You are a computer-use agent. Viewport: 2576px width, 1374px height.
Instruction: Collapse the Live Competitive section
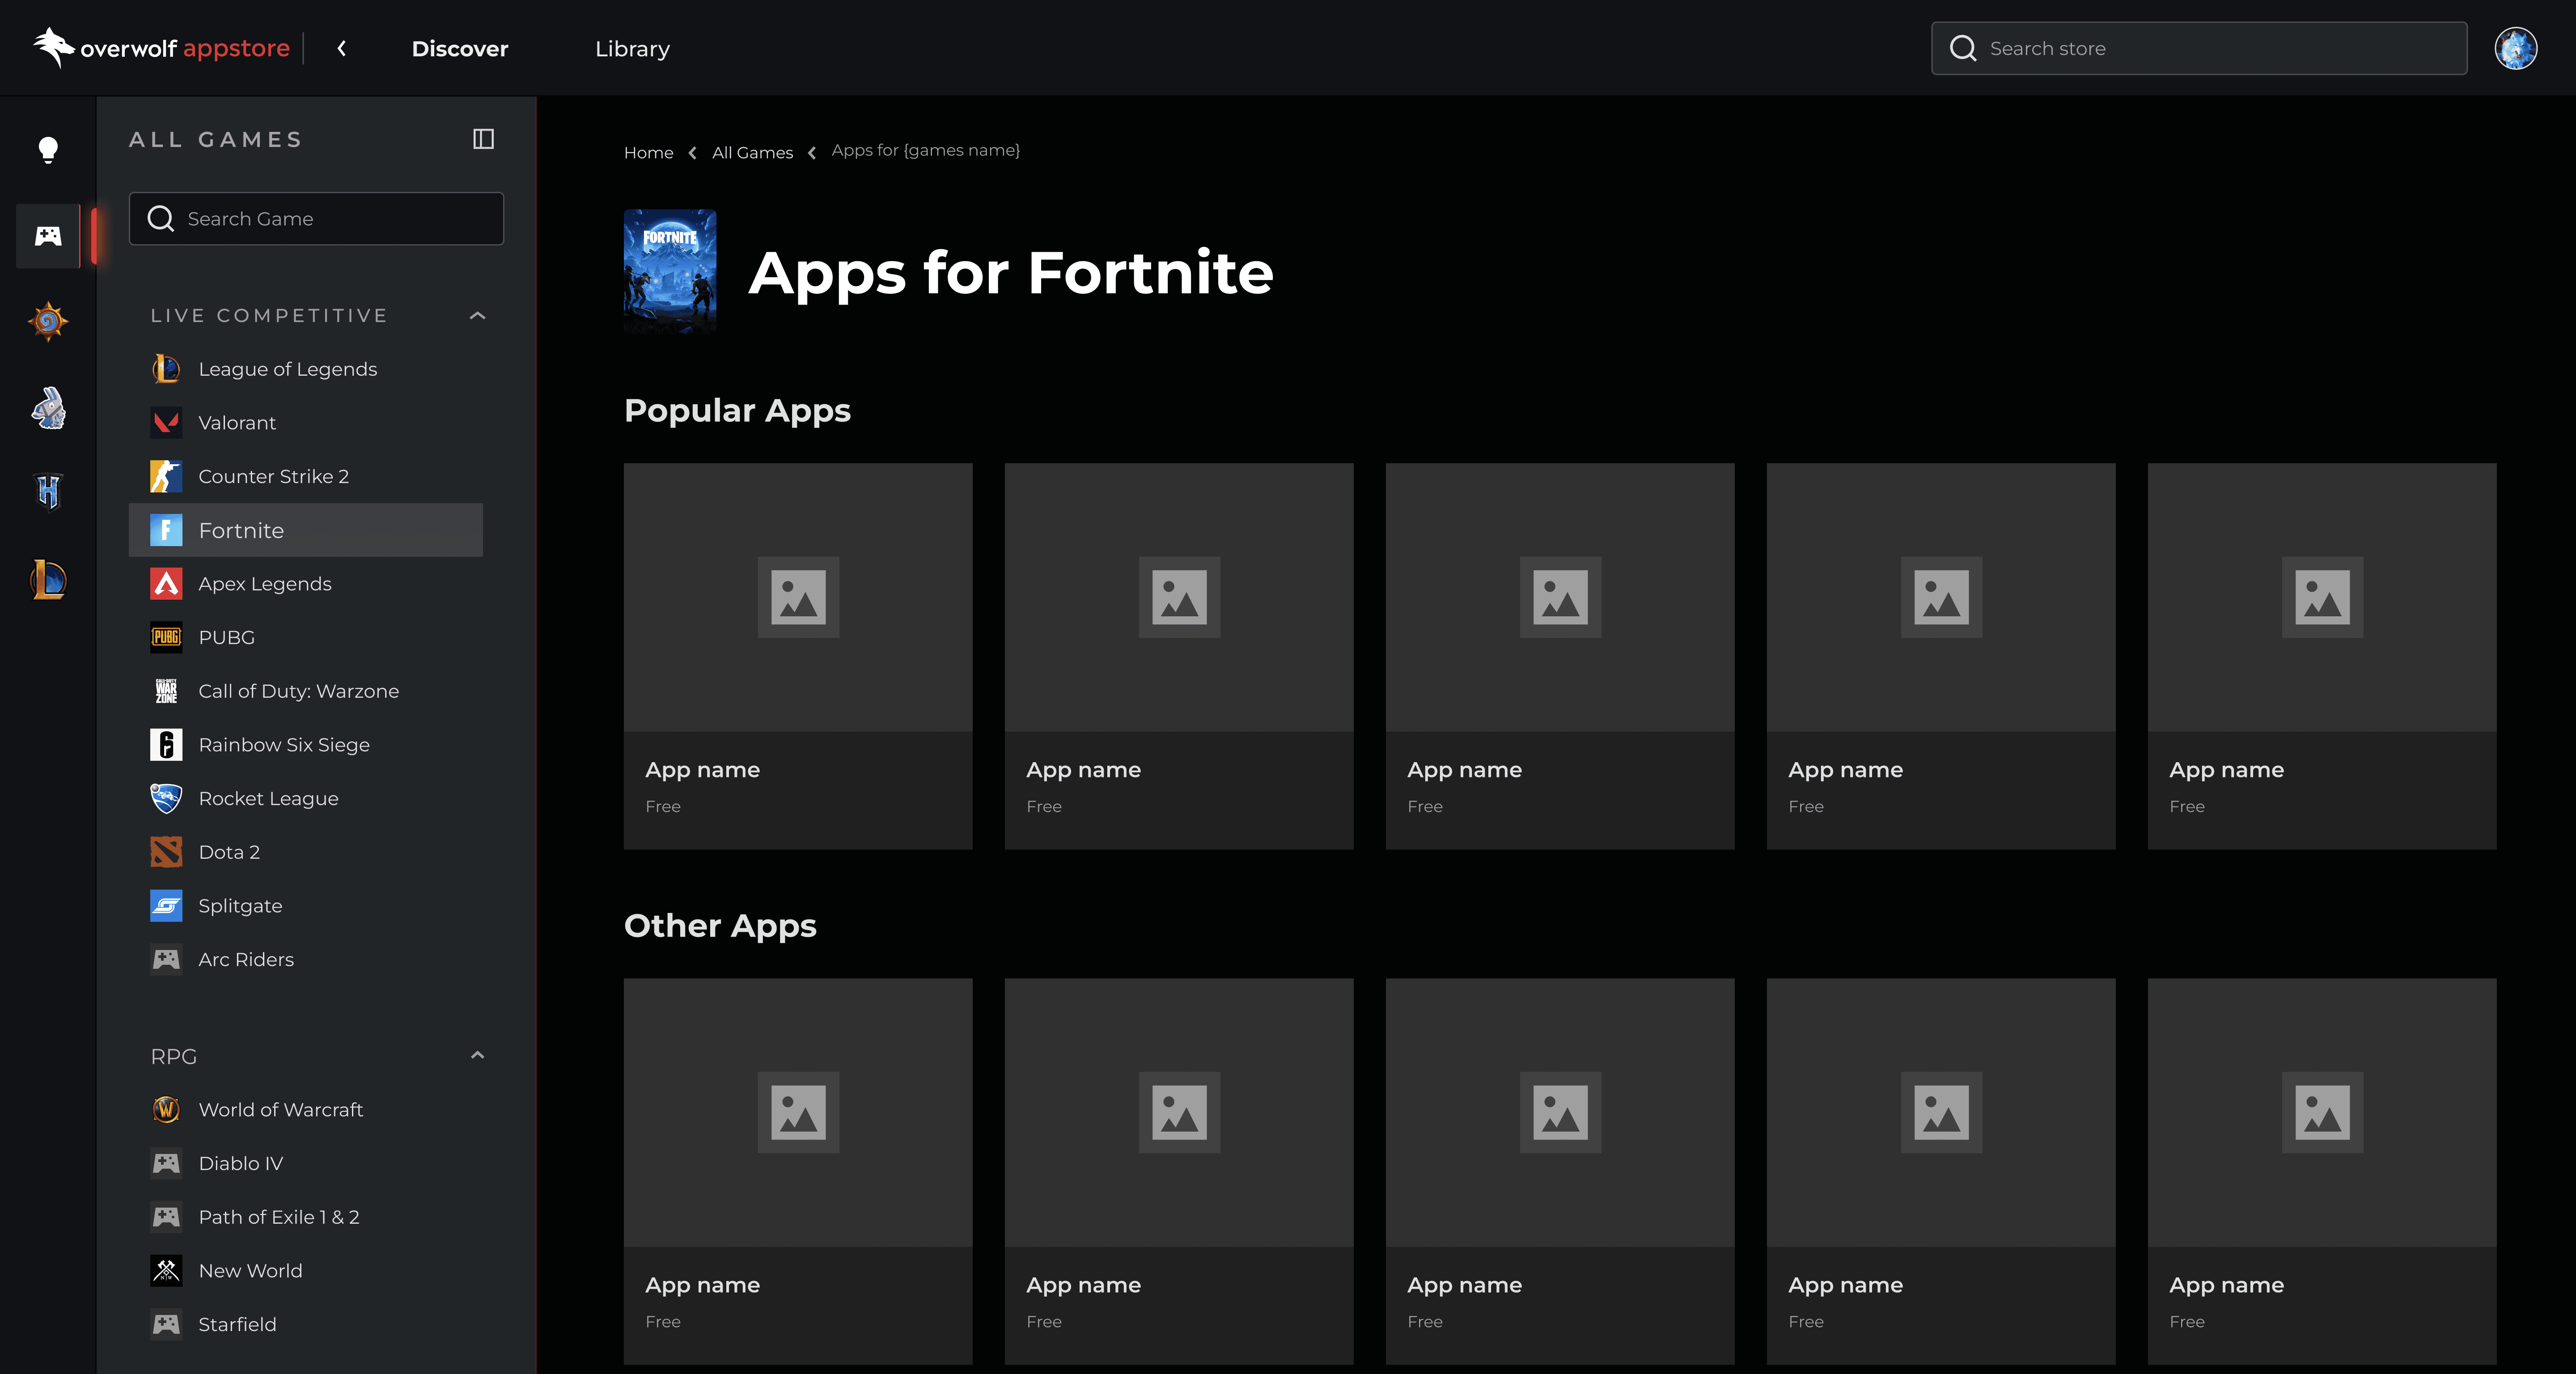(x=477, y=316)
